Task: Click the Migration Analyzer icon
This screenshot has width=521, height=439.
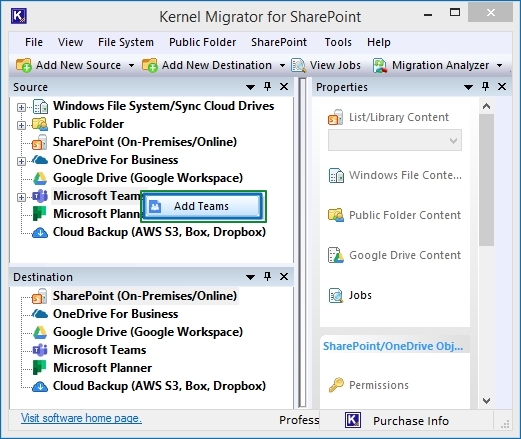Action: point(380,65)
